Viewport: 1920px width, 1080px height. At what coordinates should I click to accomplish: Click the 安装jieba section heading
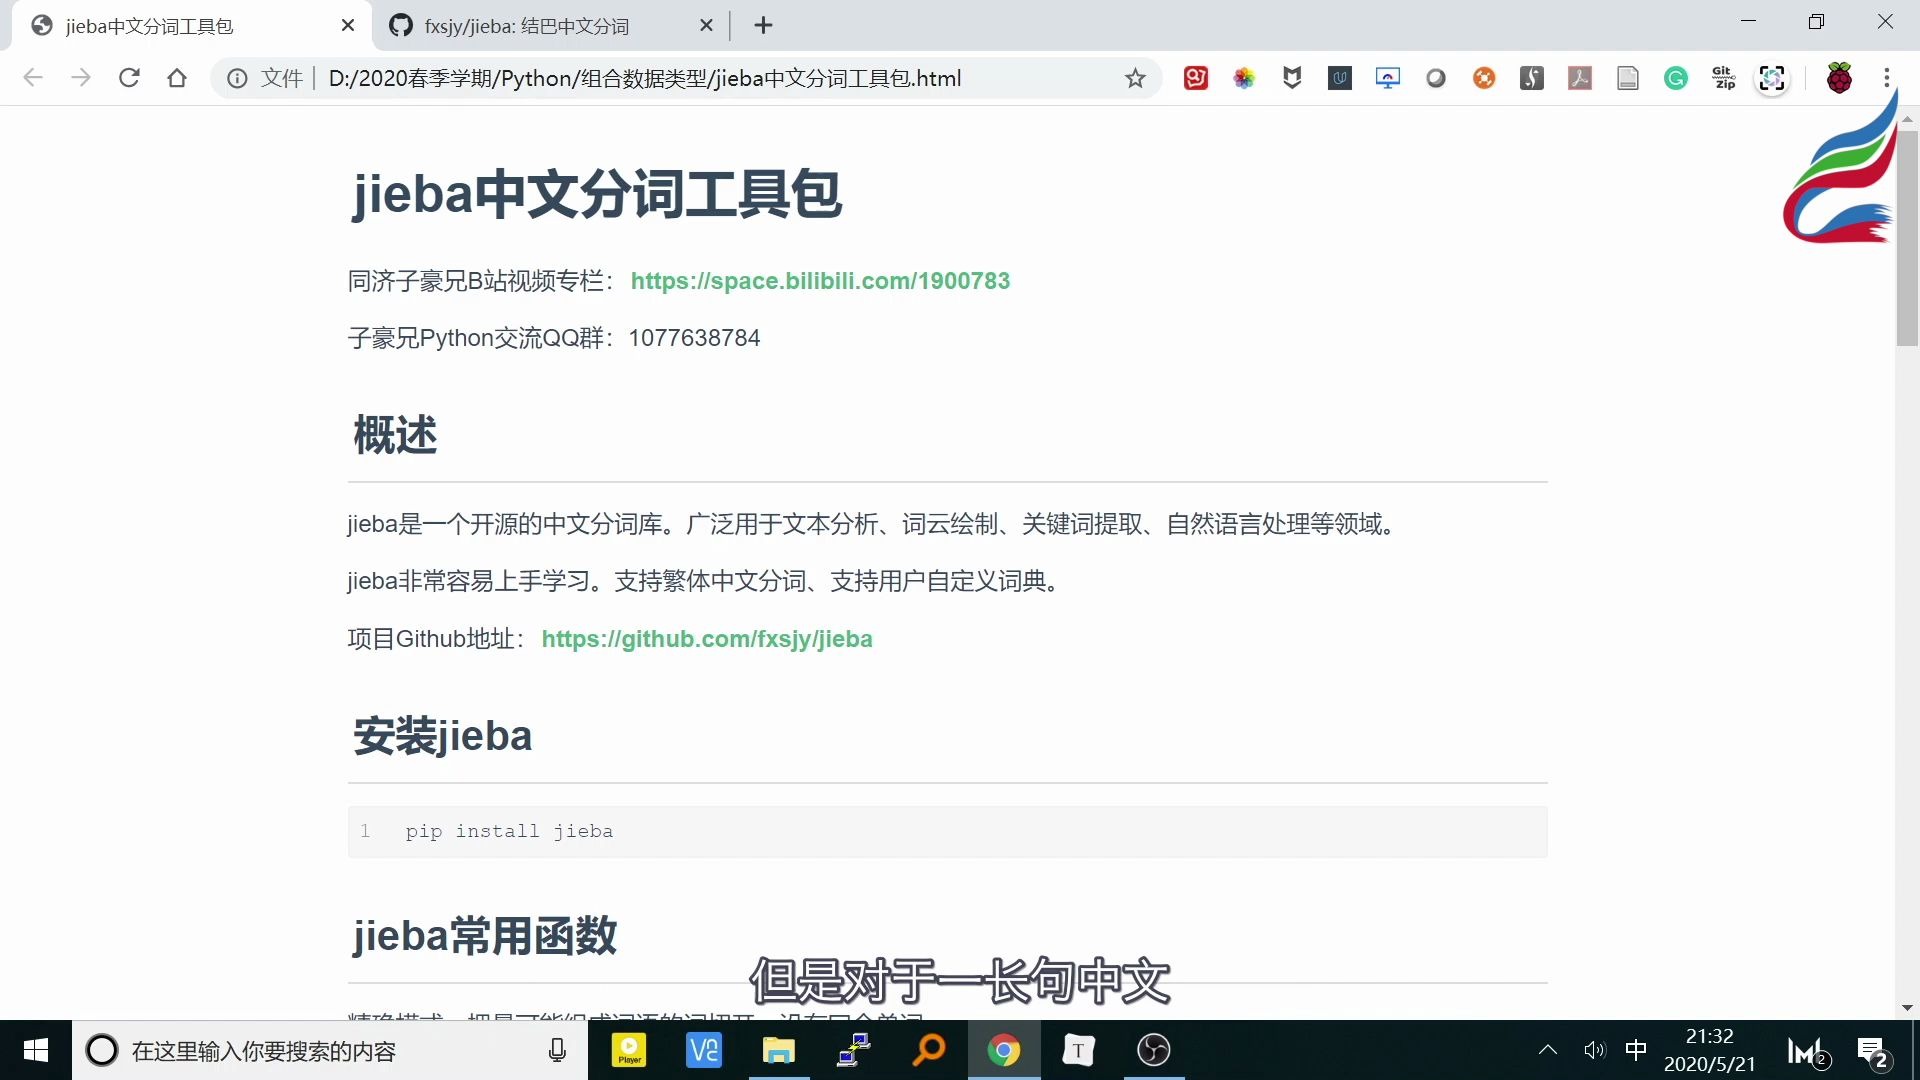[x=442, y=736]
